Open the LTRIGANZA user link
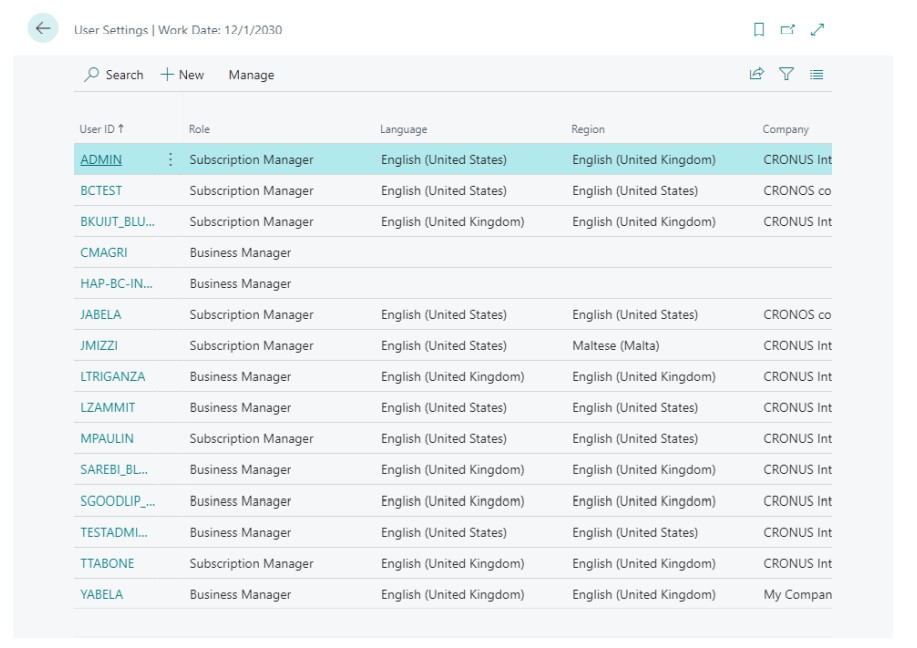The width and height of the screenshot is (917, 648). pyautogui.click(x=112, y=377)
